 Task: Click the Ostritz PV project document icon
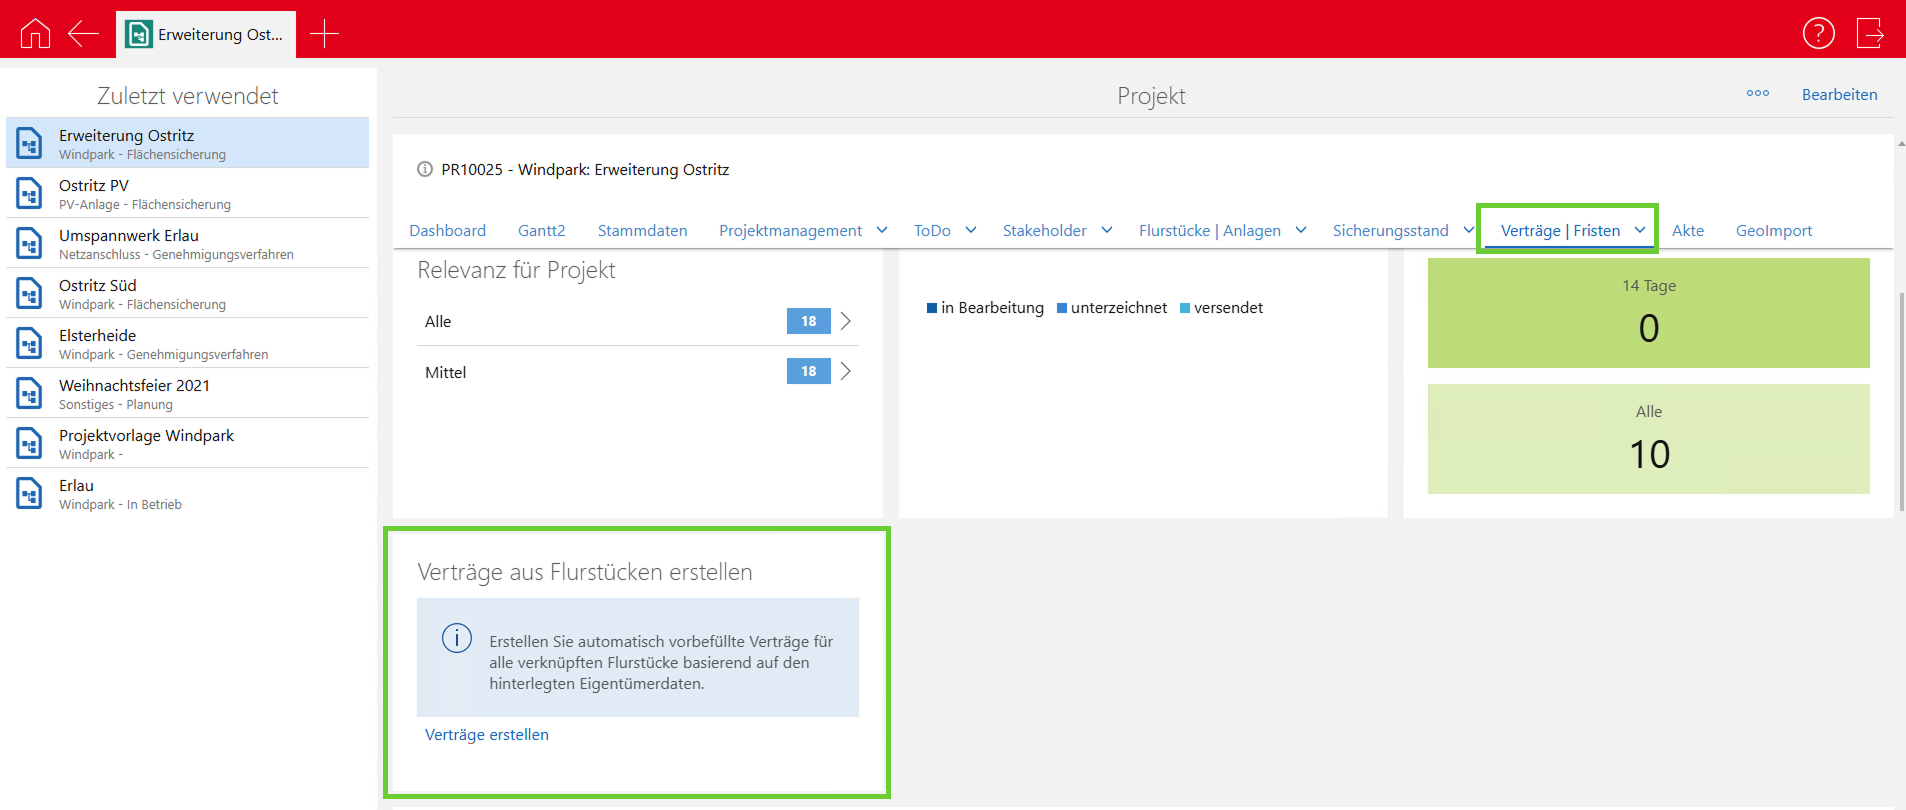tap(30, 193)
